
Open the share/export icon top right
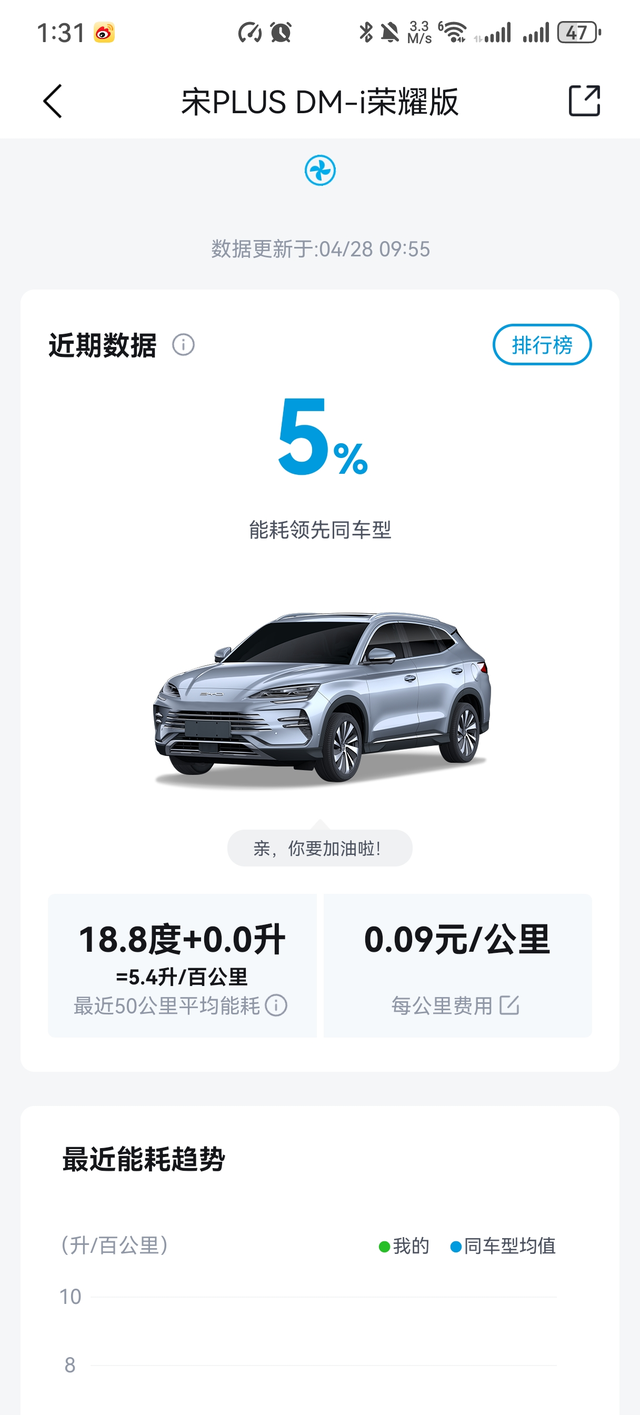(584, 101)
